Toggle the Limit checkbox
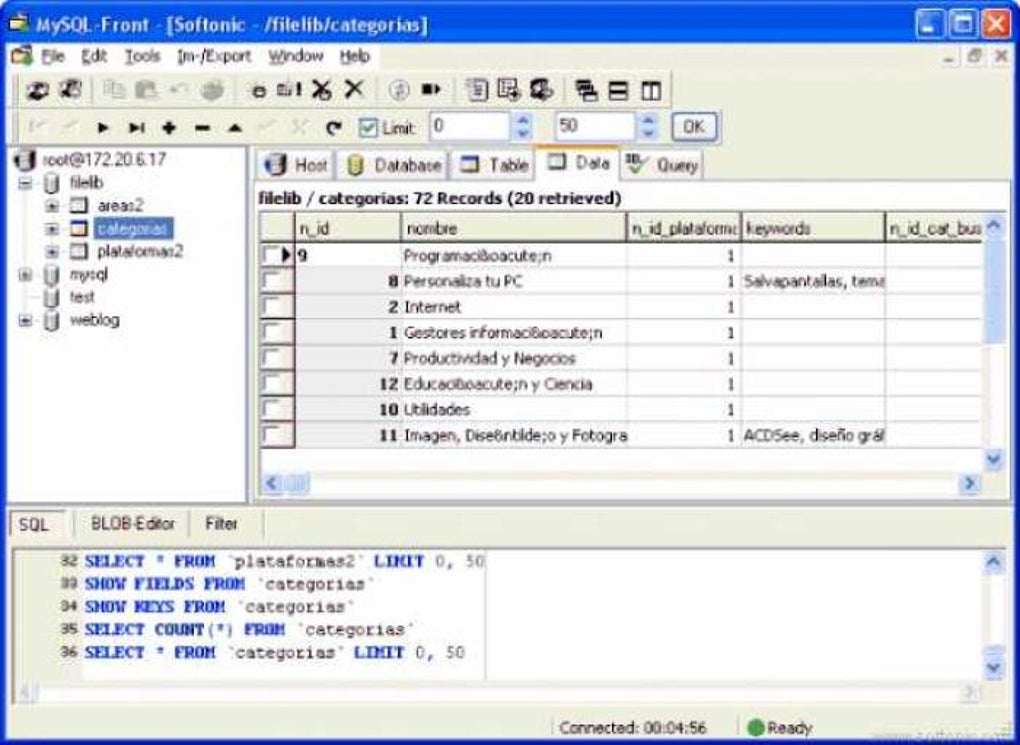The height and width of the screenshot is (745, 1020). coord(368,128)
